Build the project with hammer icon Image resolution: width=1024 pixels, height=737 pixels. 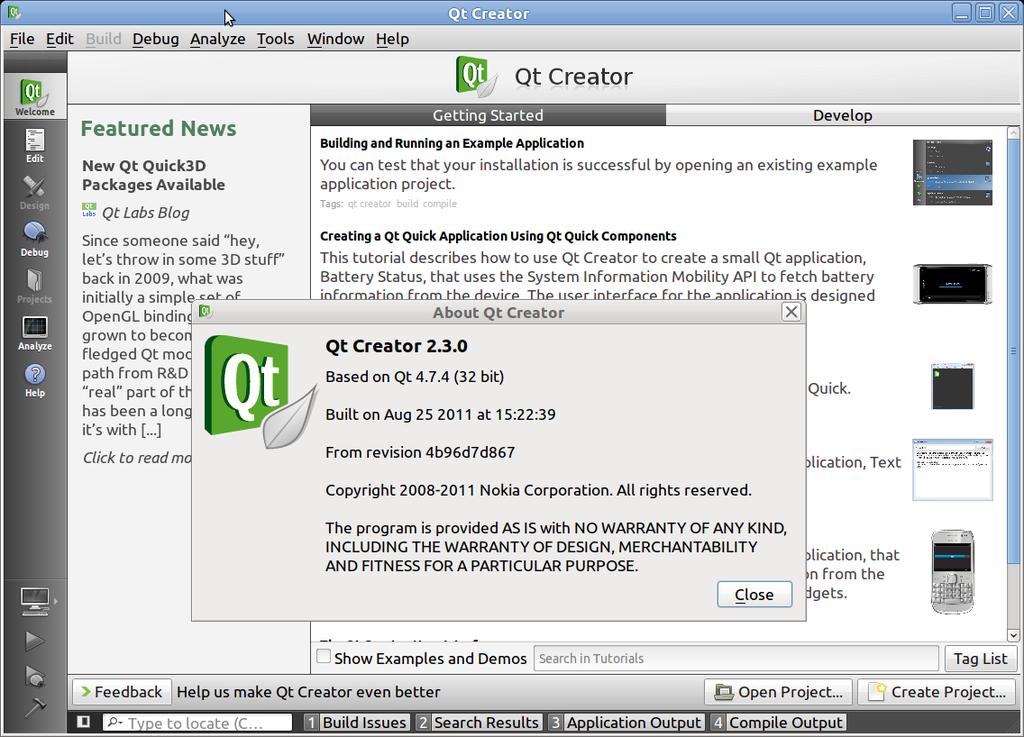(35, 707)
